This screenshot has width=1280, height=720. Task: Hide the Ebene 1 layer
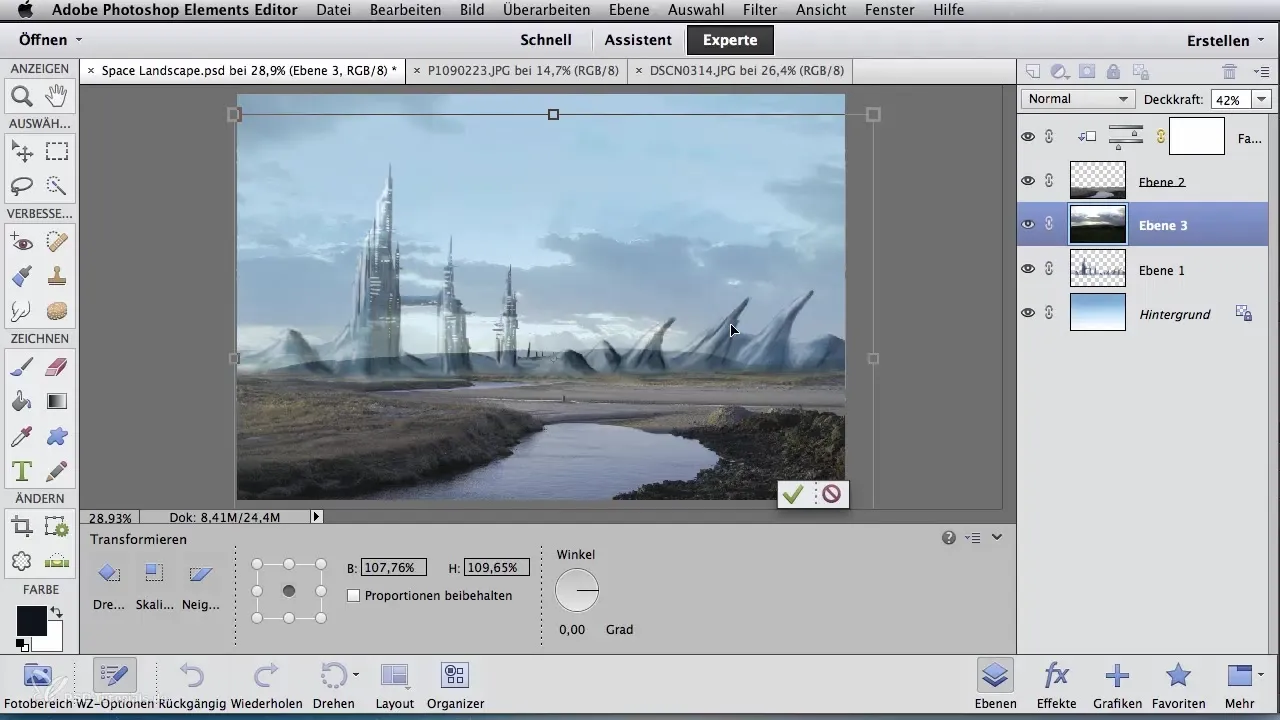pyautogui.click(x=1028, y=268)
